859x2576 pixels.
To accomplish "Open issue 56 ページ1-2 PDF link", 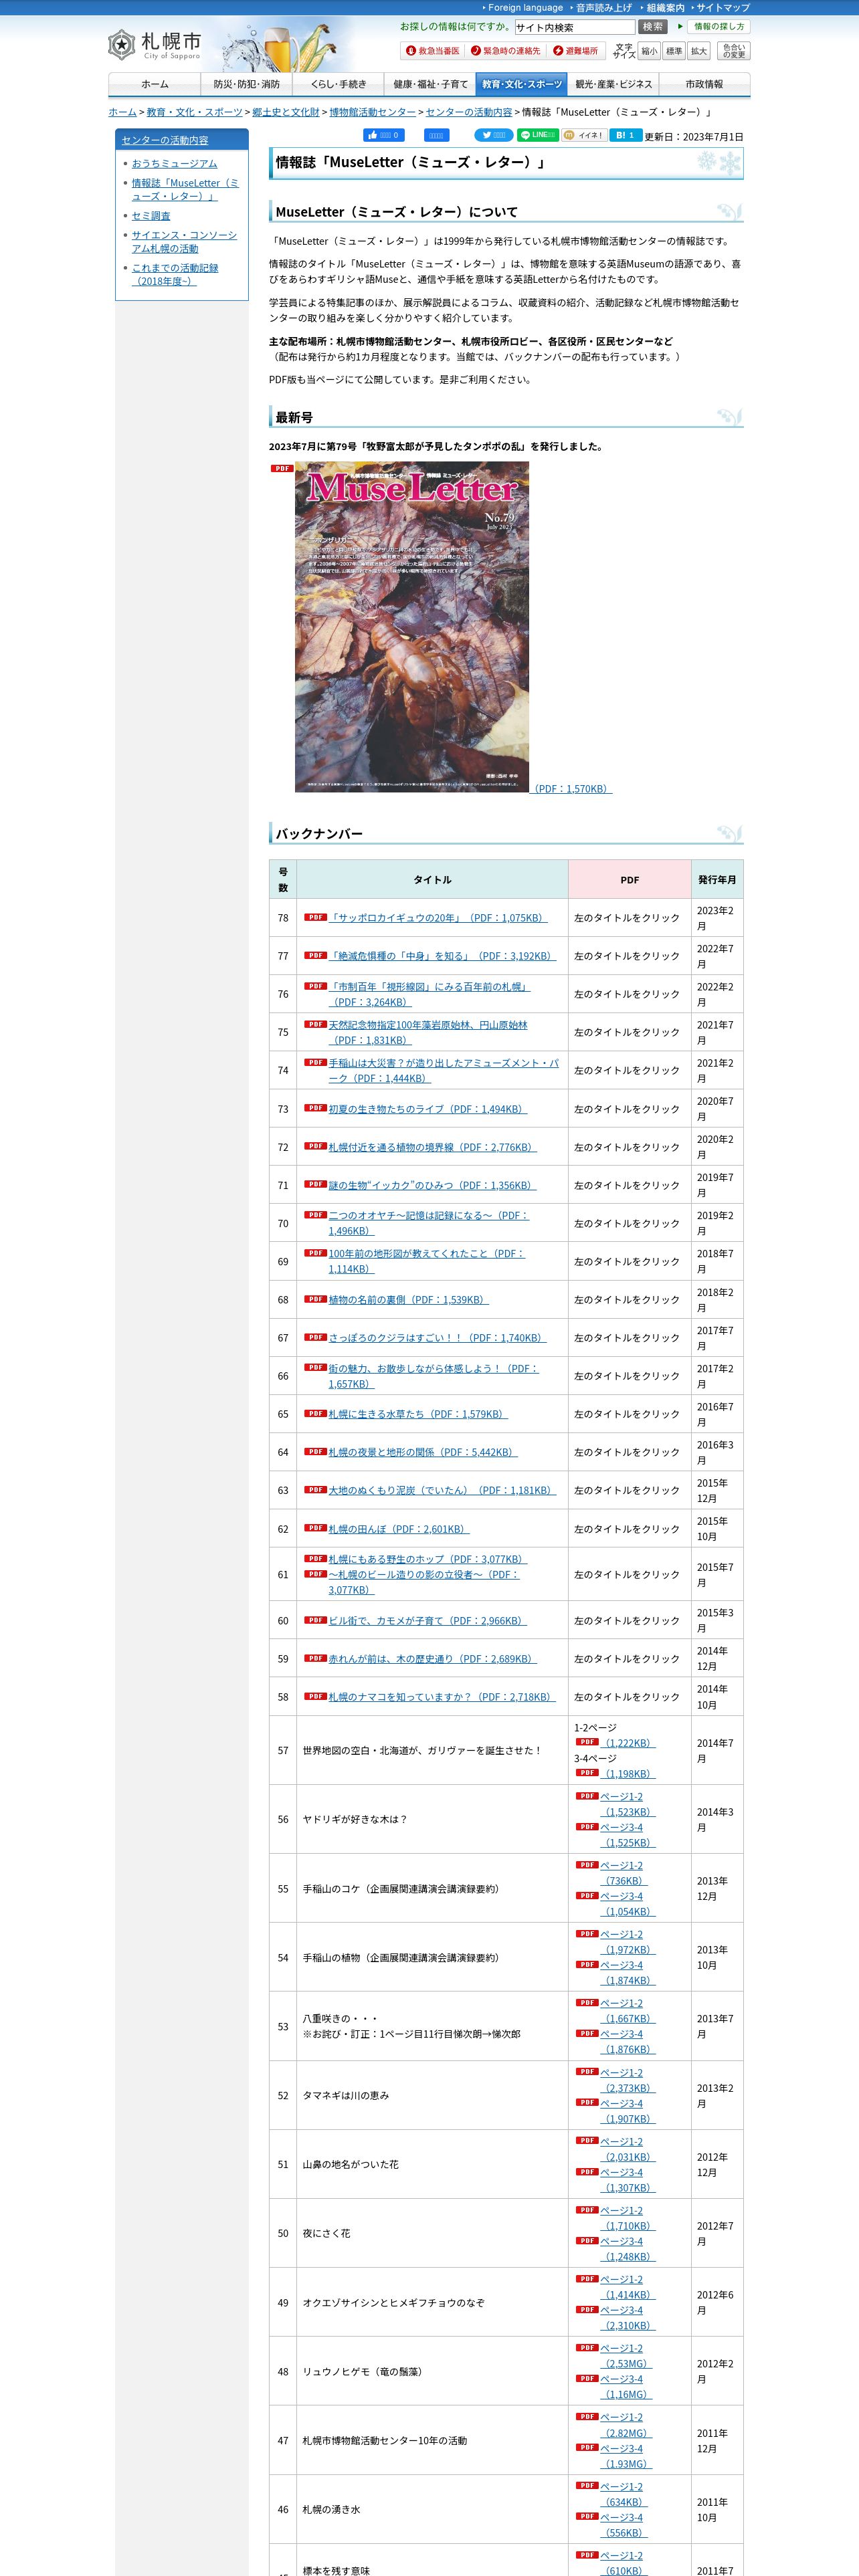I will click(x=627, y=1804).
